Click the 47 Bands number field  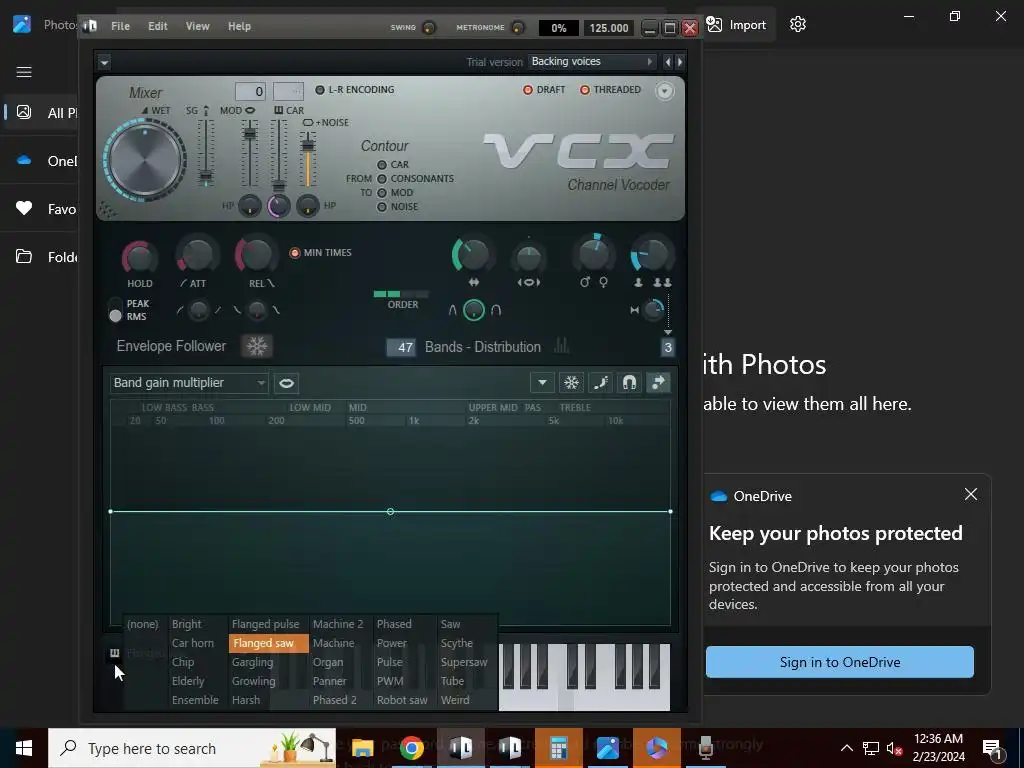coord(401,347)
